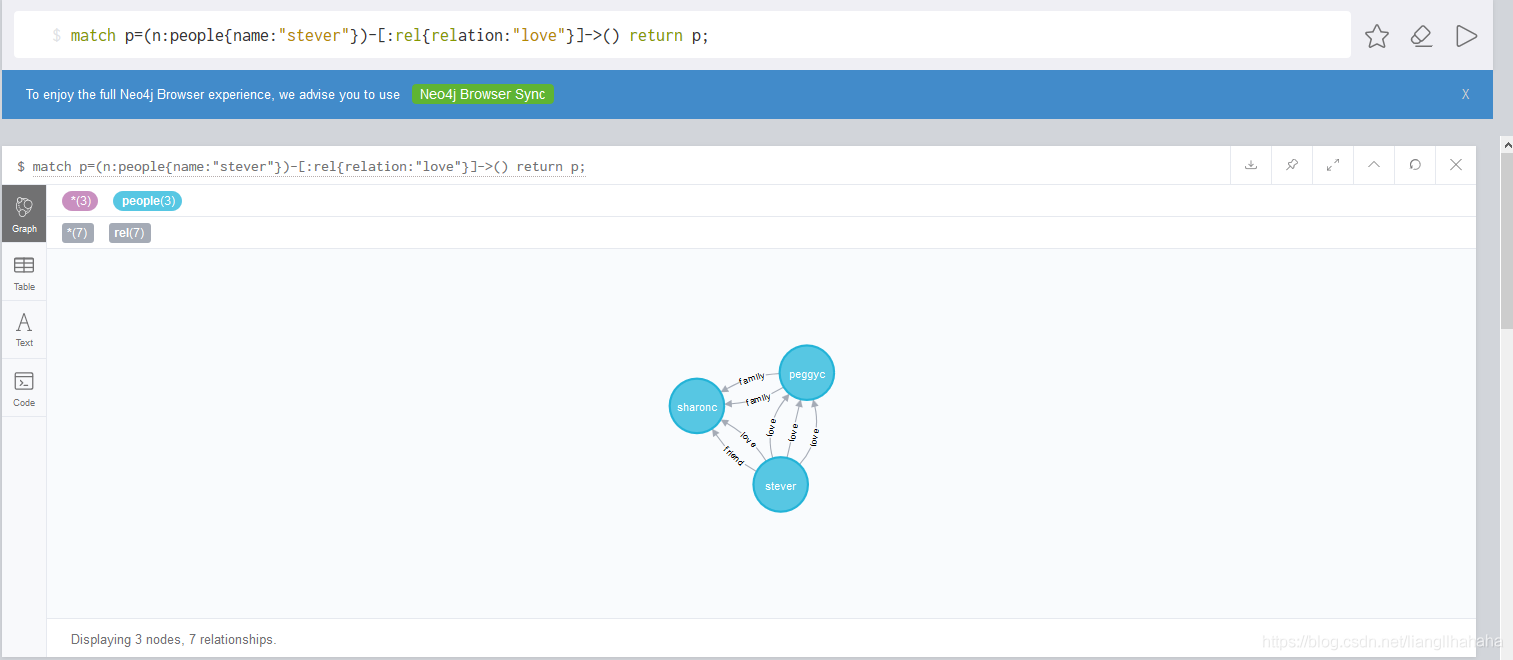This screenshot has height=660, width=1513.
Task: Select the *(7) relationship badge
Action: [x=77, y=233]
